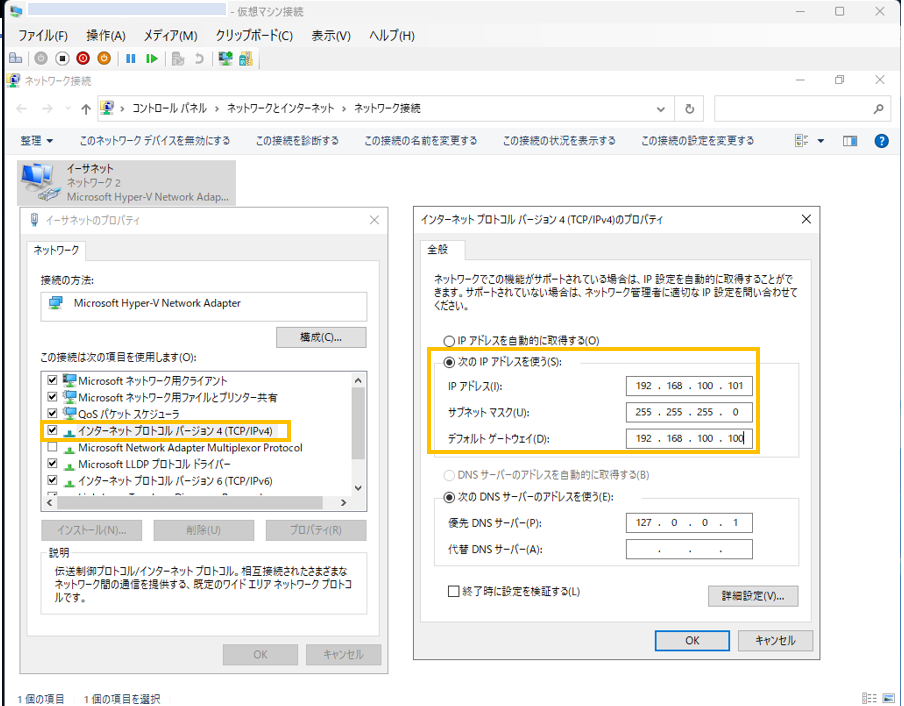
Task: Click the address bar control panel icon
Action: (107, 108)
